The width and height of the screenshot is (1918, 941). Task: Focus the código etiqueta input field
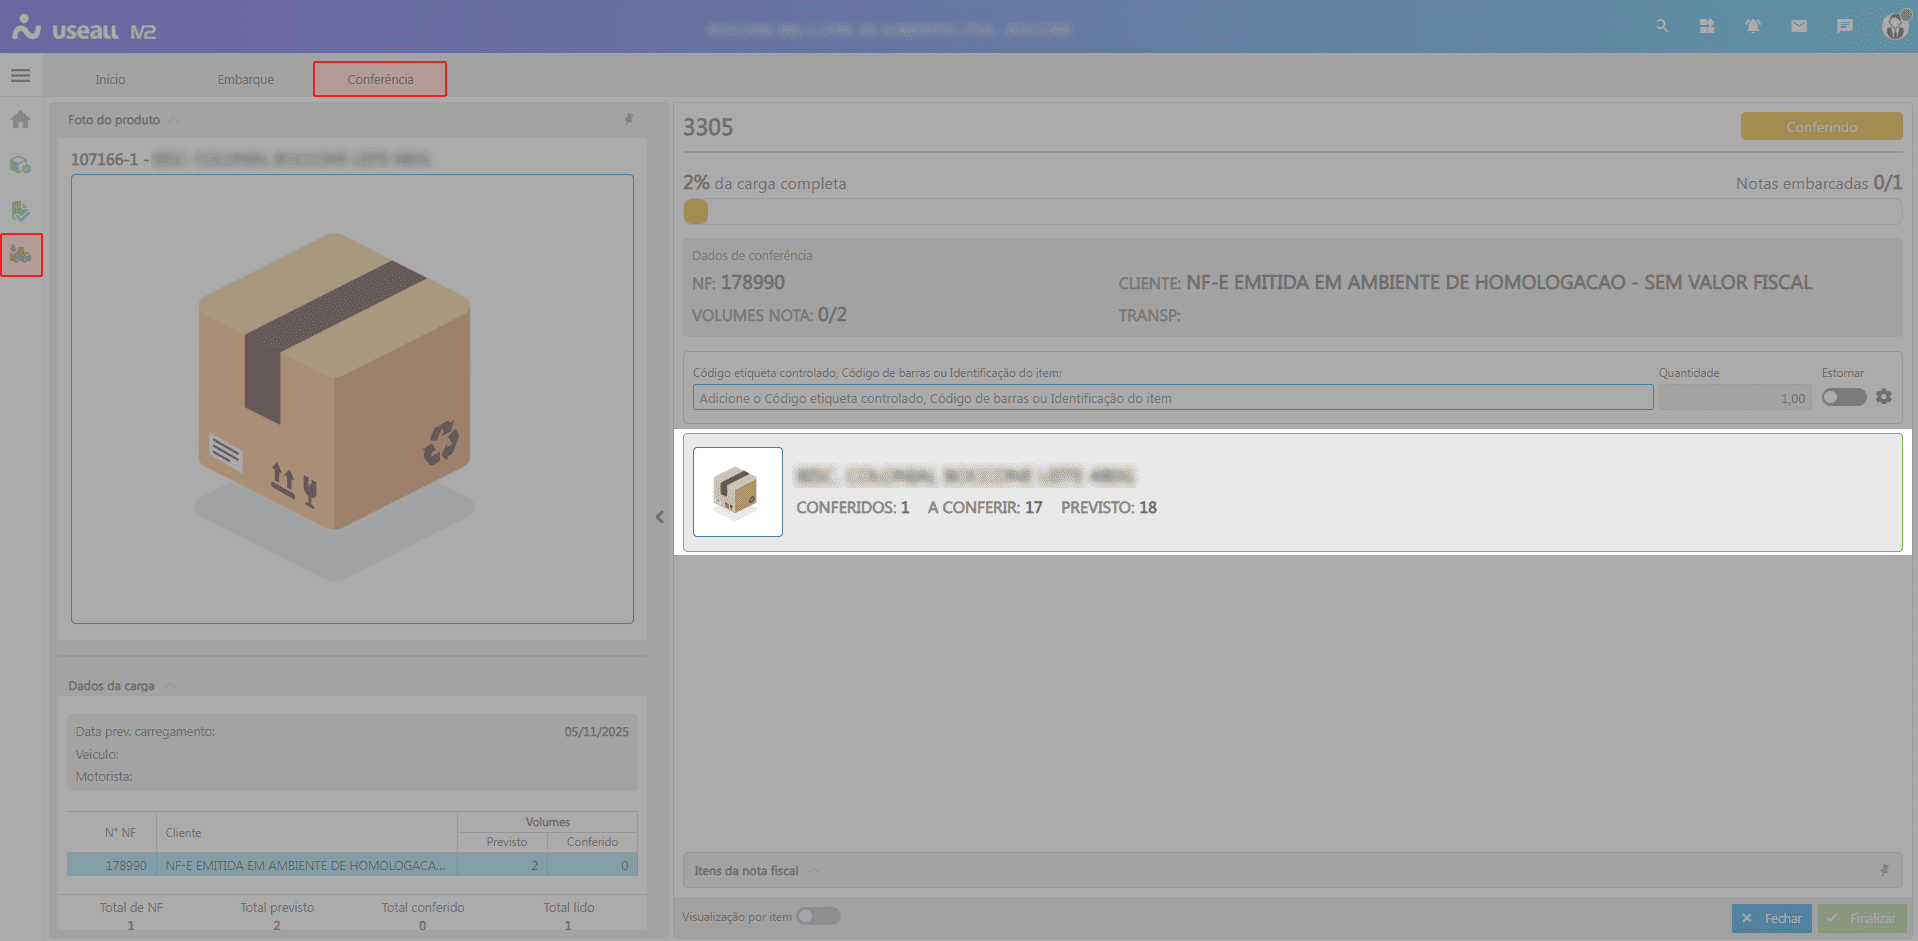point(1172,398)
